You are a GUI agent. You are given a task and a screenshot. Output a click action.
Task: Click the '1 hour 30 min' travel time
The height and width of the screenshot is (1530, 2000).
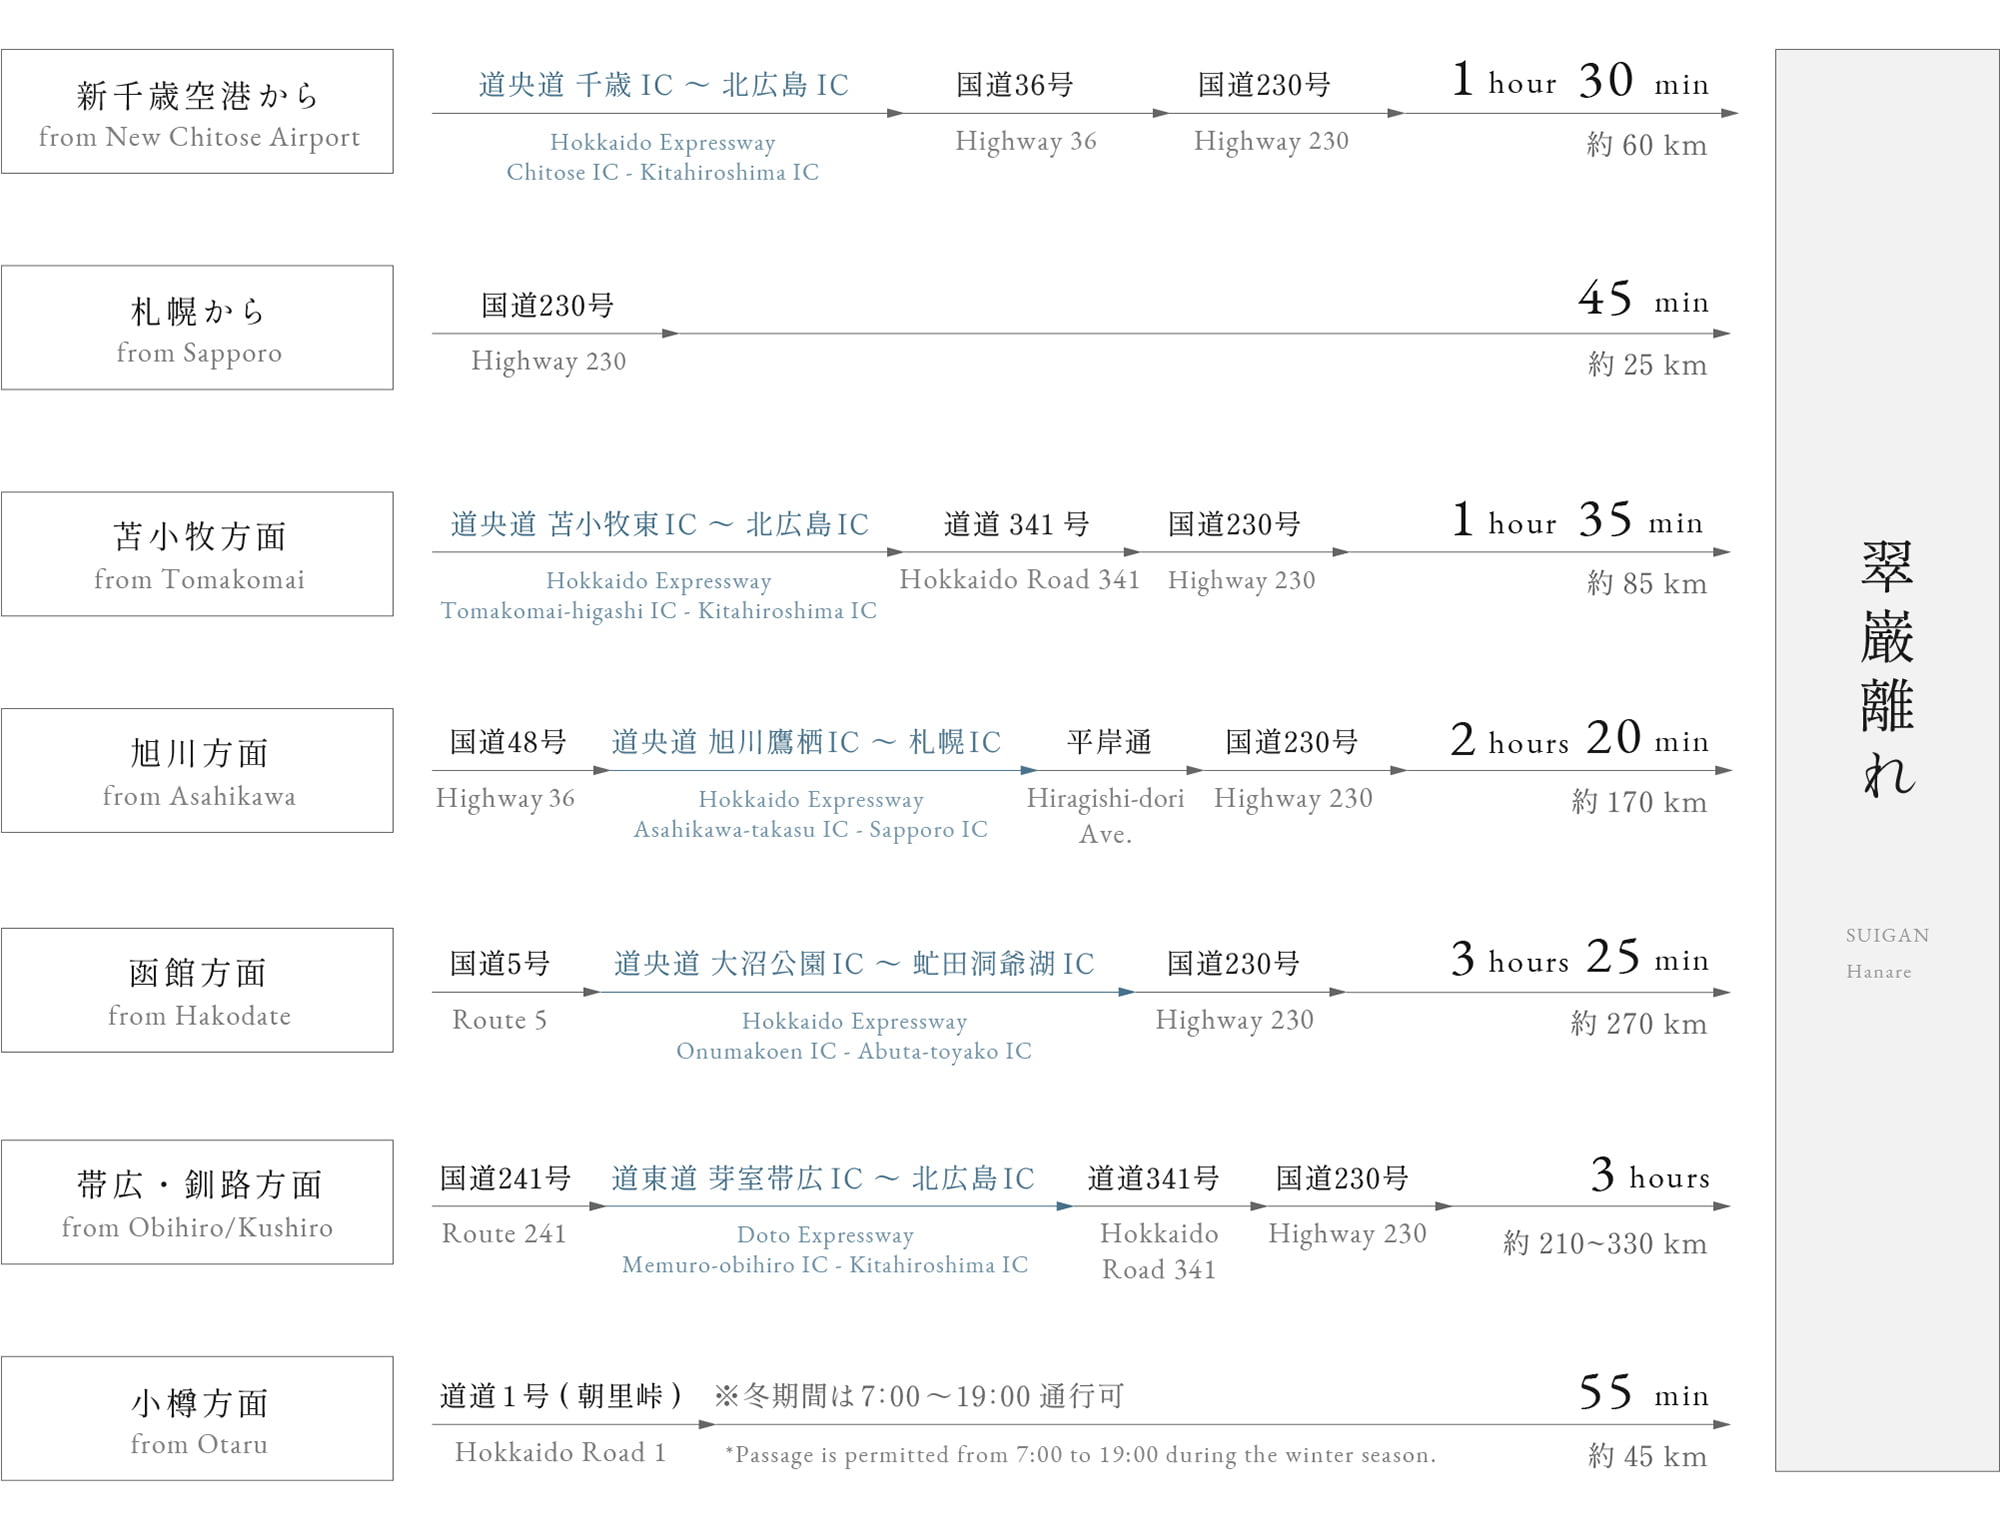[1580, 80]
